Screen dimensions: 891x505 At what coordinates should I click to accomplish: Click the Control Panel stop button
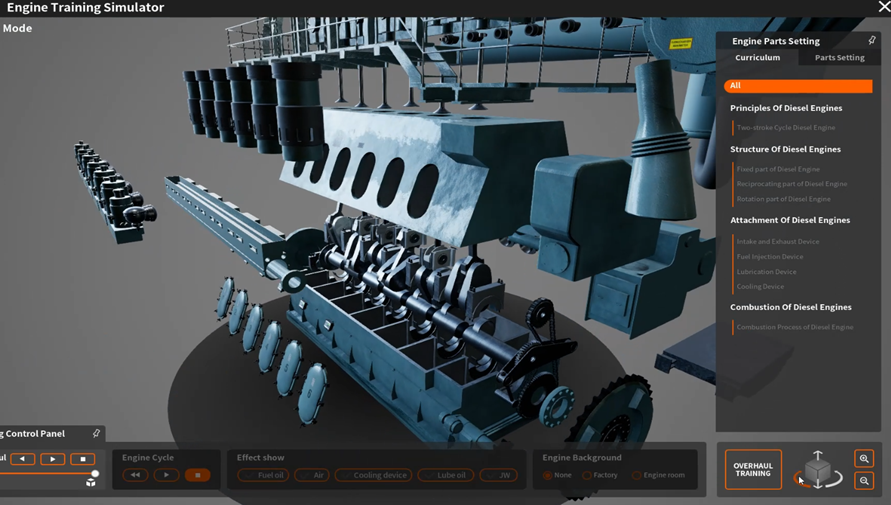[82, 458]
